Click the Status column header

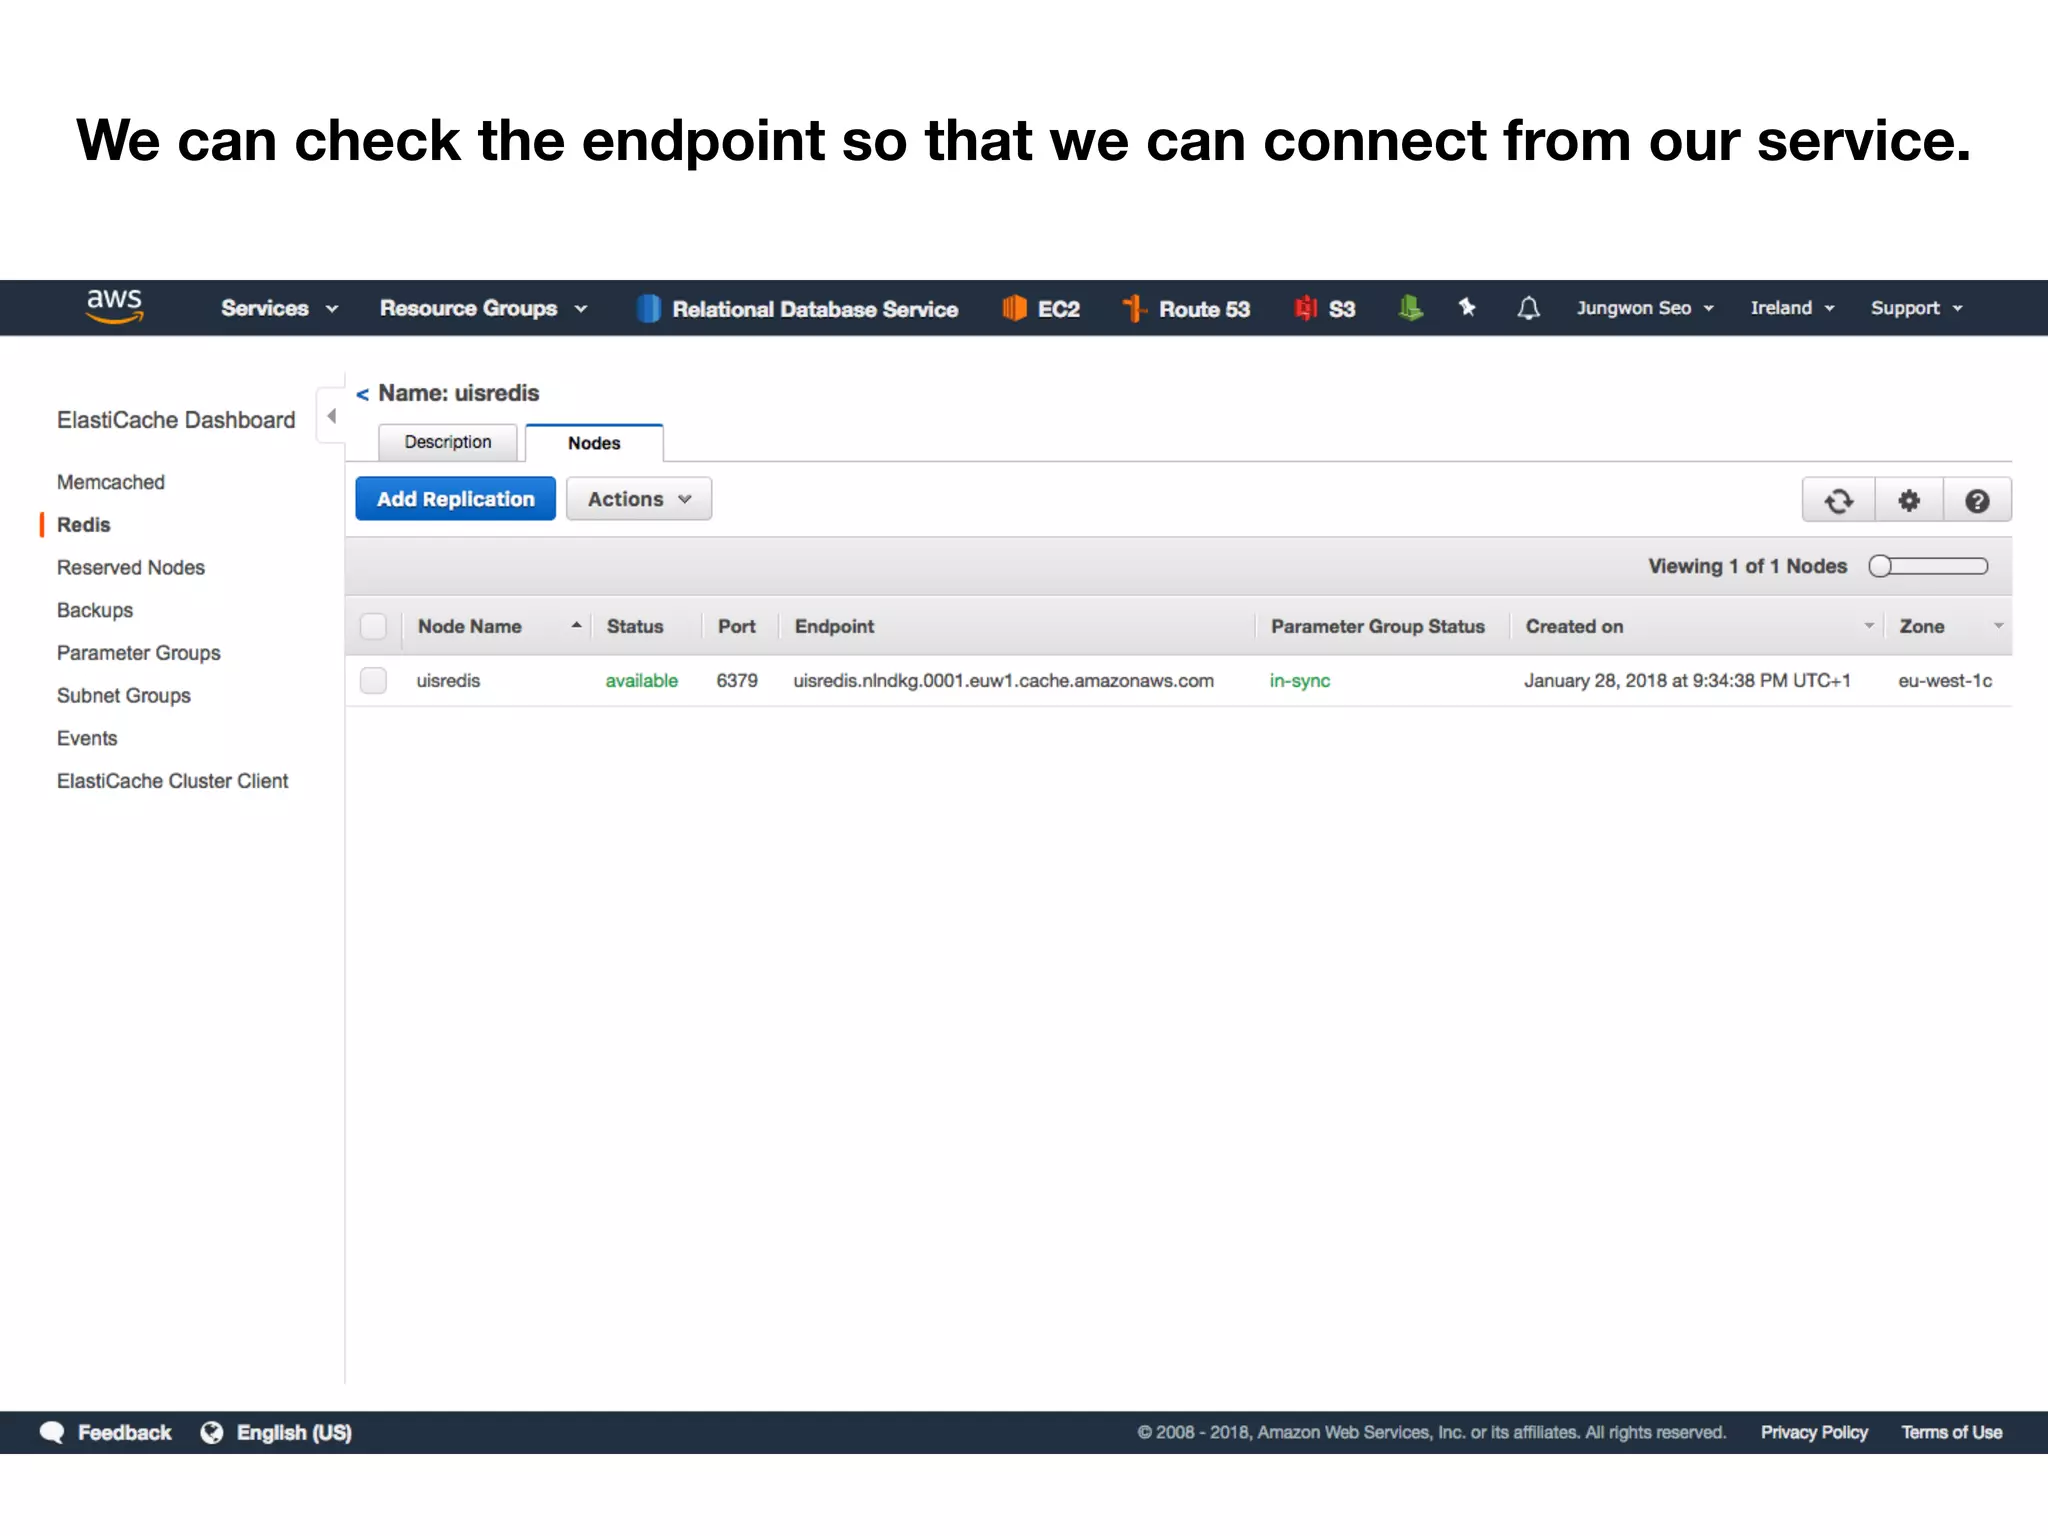[x=635, y=626]
